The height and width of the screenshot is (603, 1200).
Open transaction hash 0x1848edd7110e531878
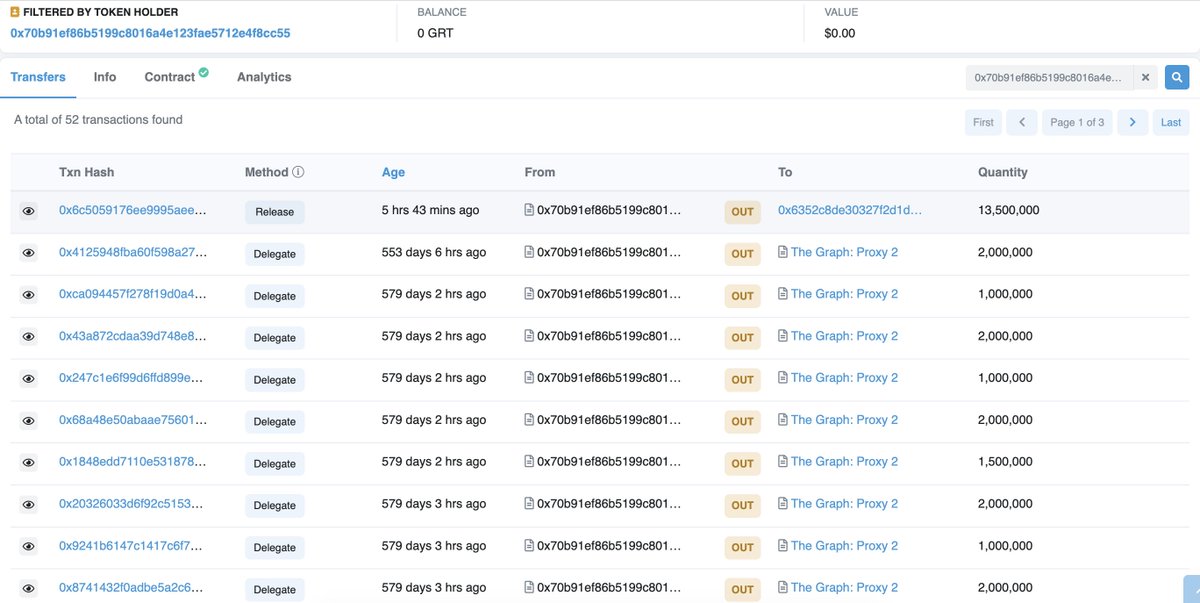pyautogui.click(x=133, y=463)
